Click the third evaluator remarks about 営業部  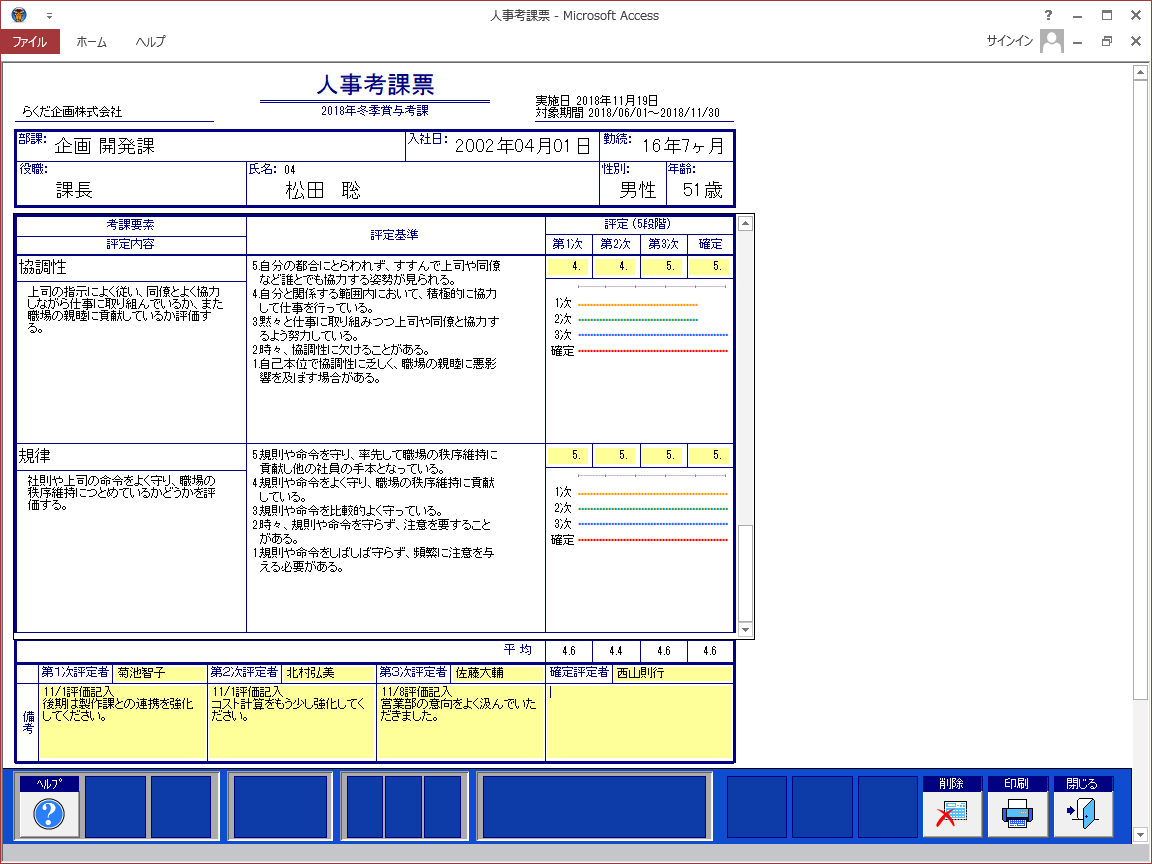461,721
